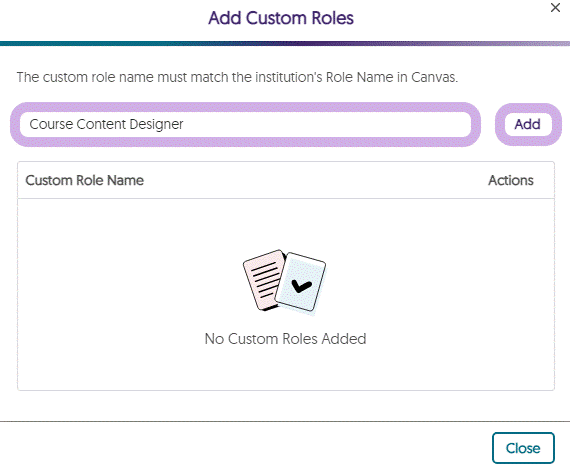Click the Add Custom Roles dialog title
This screenshot has height=467, width=570.
pyautogui.click(x=281, y=18)
